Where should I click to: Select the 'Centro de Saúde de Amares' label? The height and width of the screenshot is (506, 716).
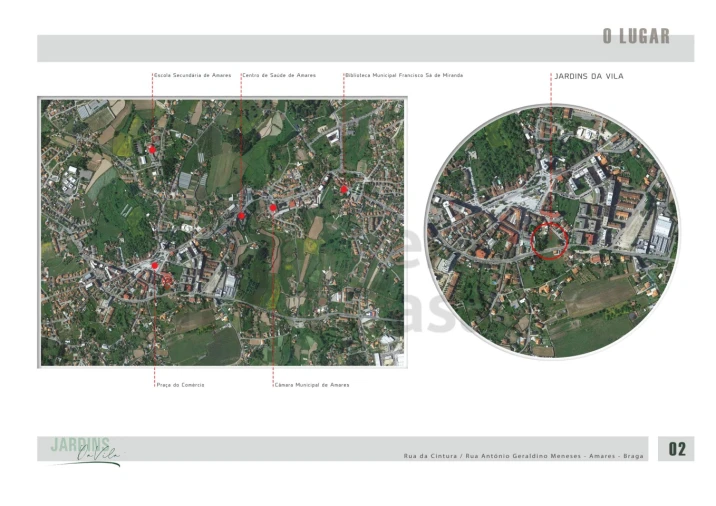(x=279, y=75)
